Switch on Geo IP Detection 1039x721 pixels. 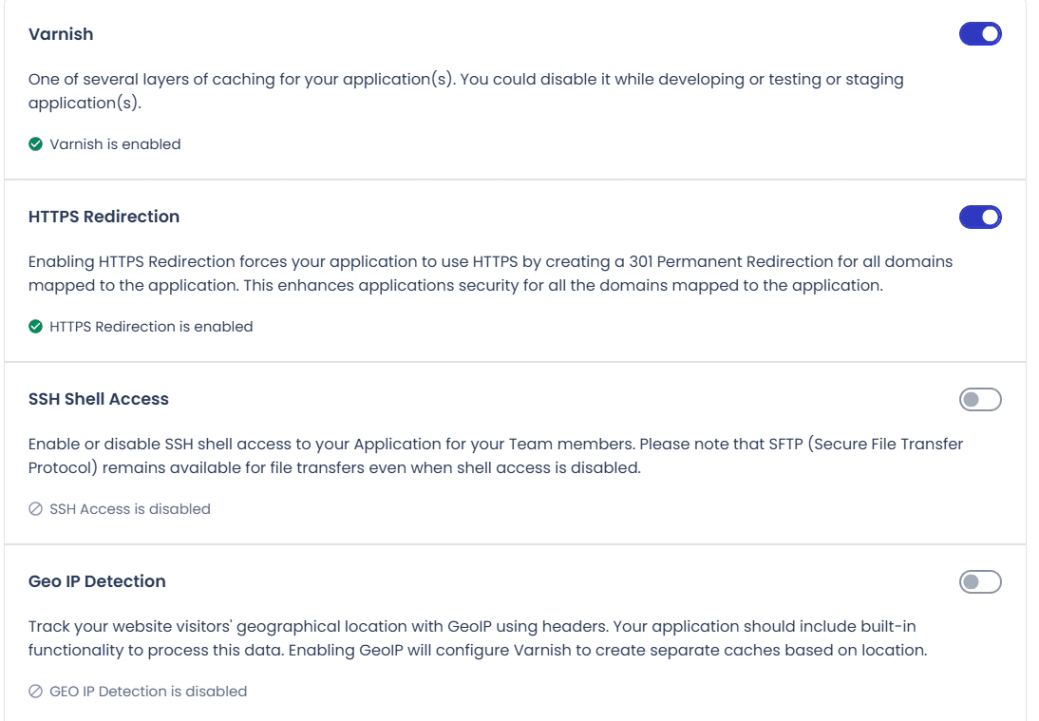[980, 581]
